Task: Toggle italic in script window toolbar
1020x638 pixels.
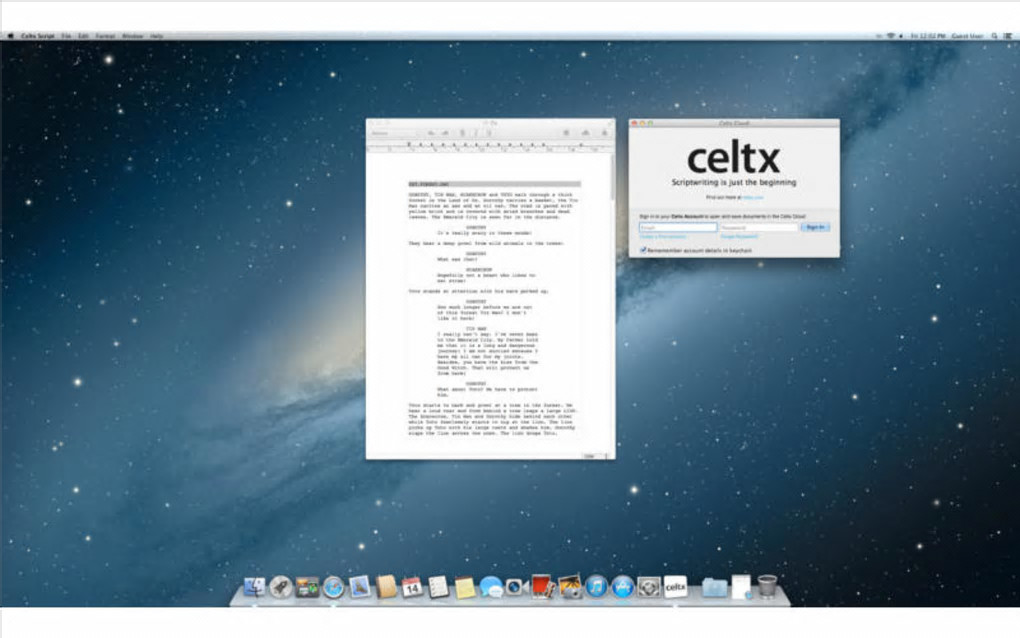Action: click(476, 133)
